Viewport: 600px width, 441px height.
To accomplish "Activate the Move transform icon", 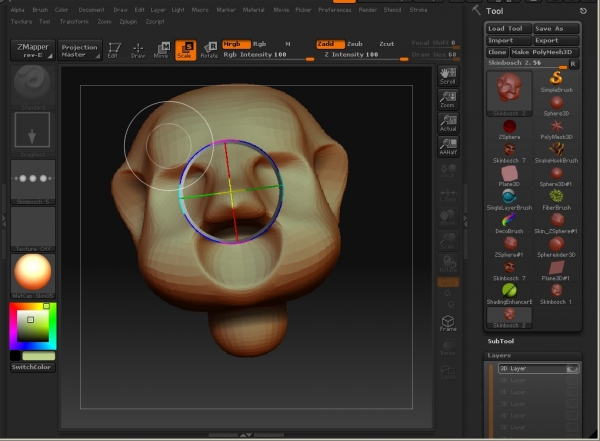I will (161, 50).
